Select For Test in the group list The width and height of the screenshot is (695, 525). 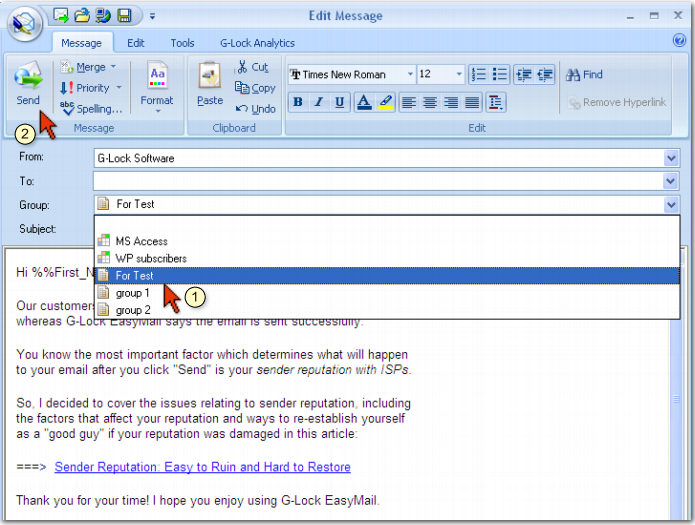pos(387,276)
